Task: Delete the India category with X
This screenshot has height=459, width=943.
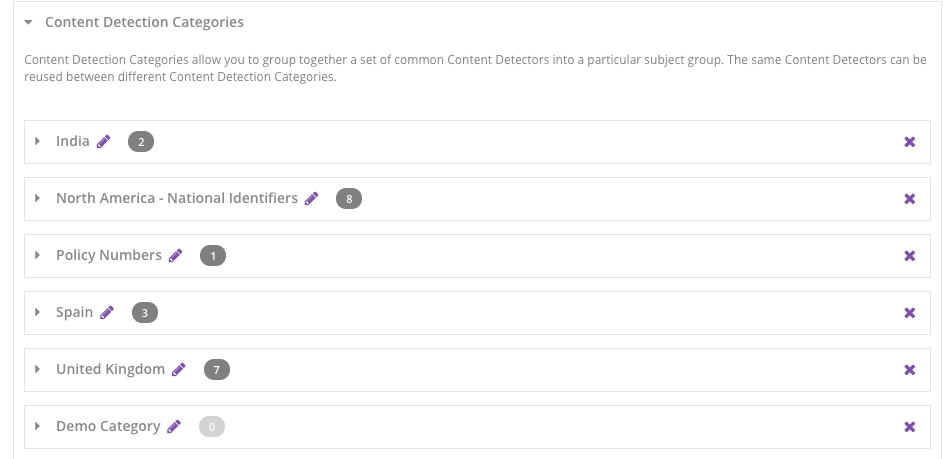Action: tap(910, 142)
